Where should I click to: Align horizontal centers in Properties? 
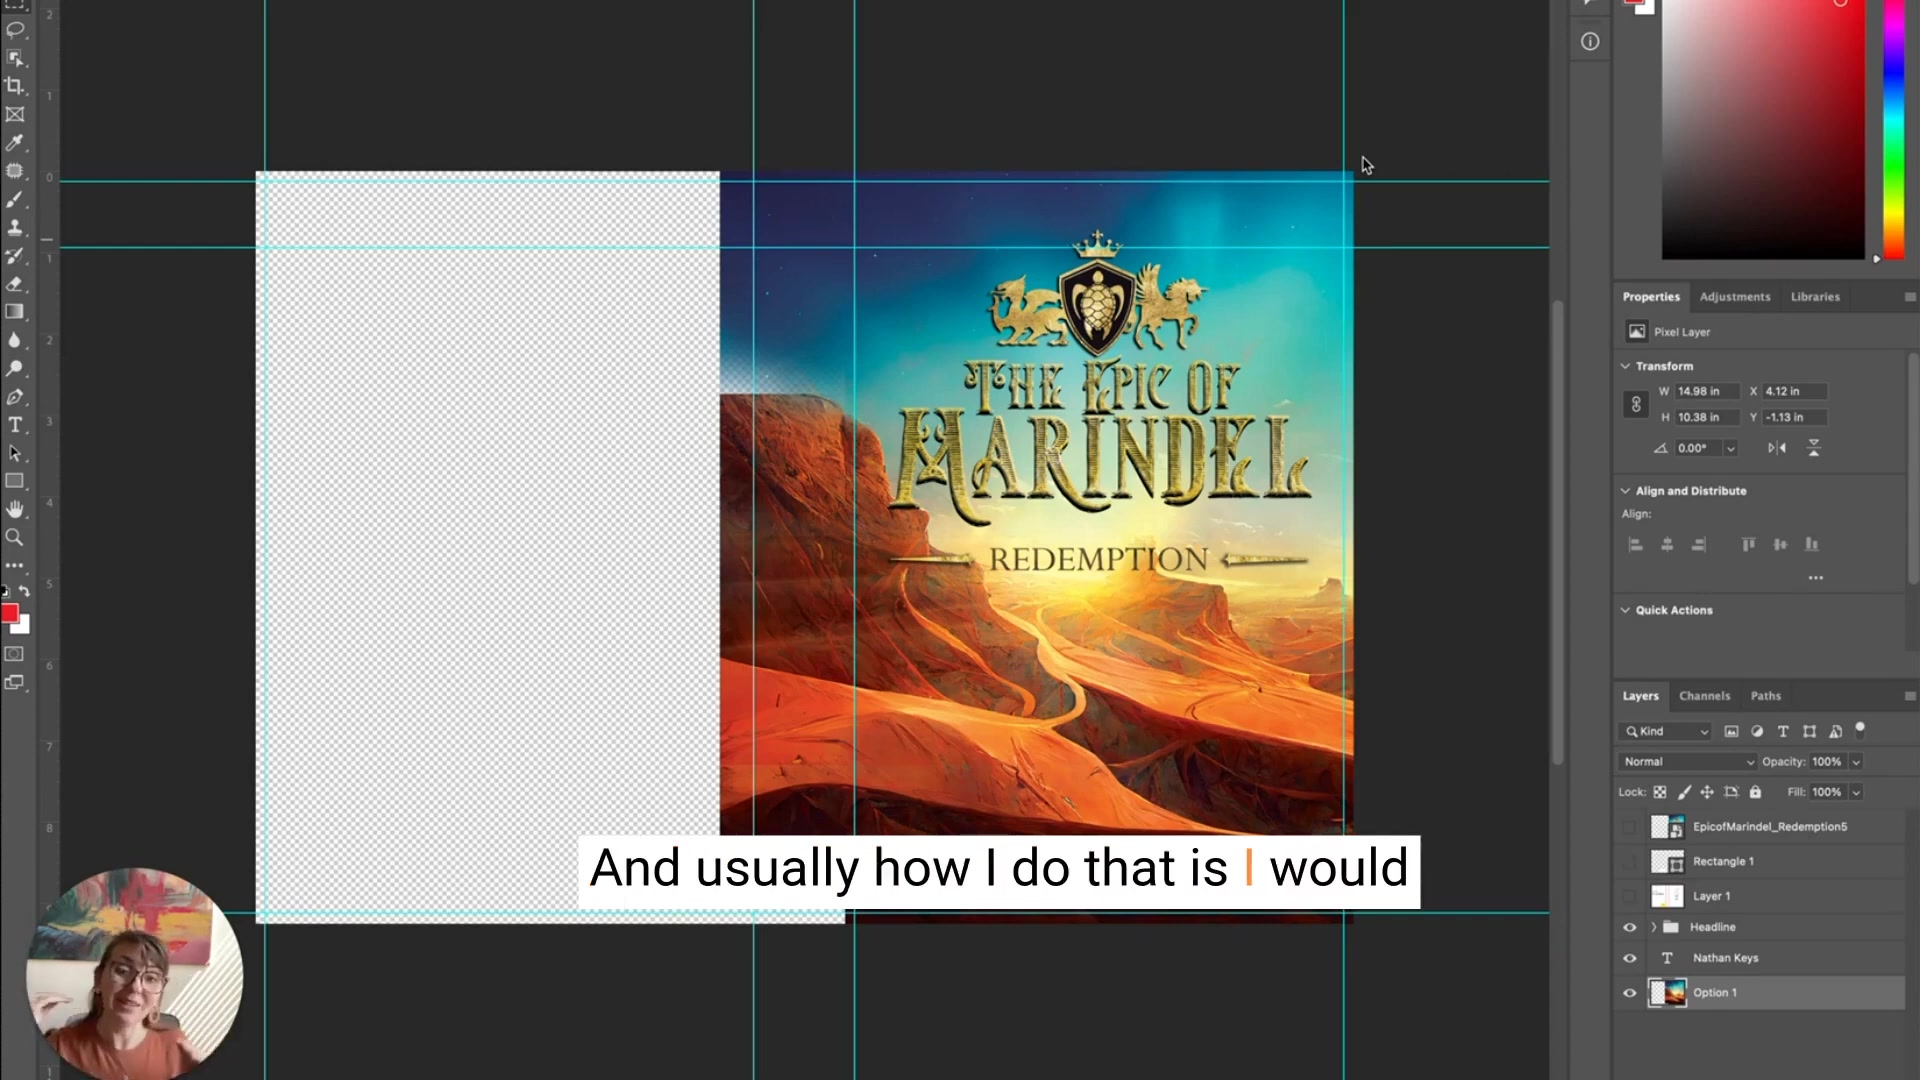tap(1667, 545)
